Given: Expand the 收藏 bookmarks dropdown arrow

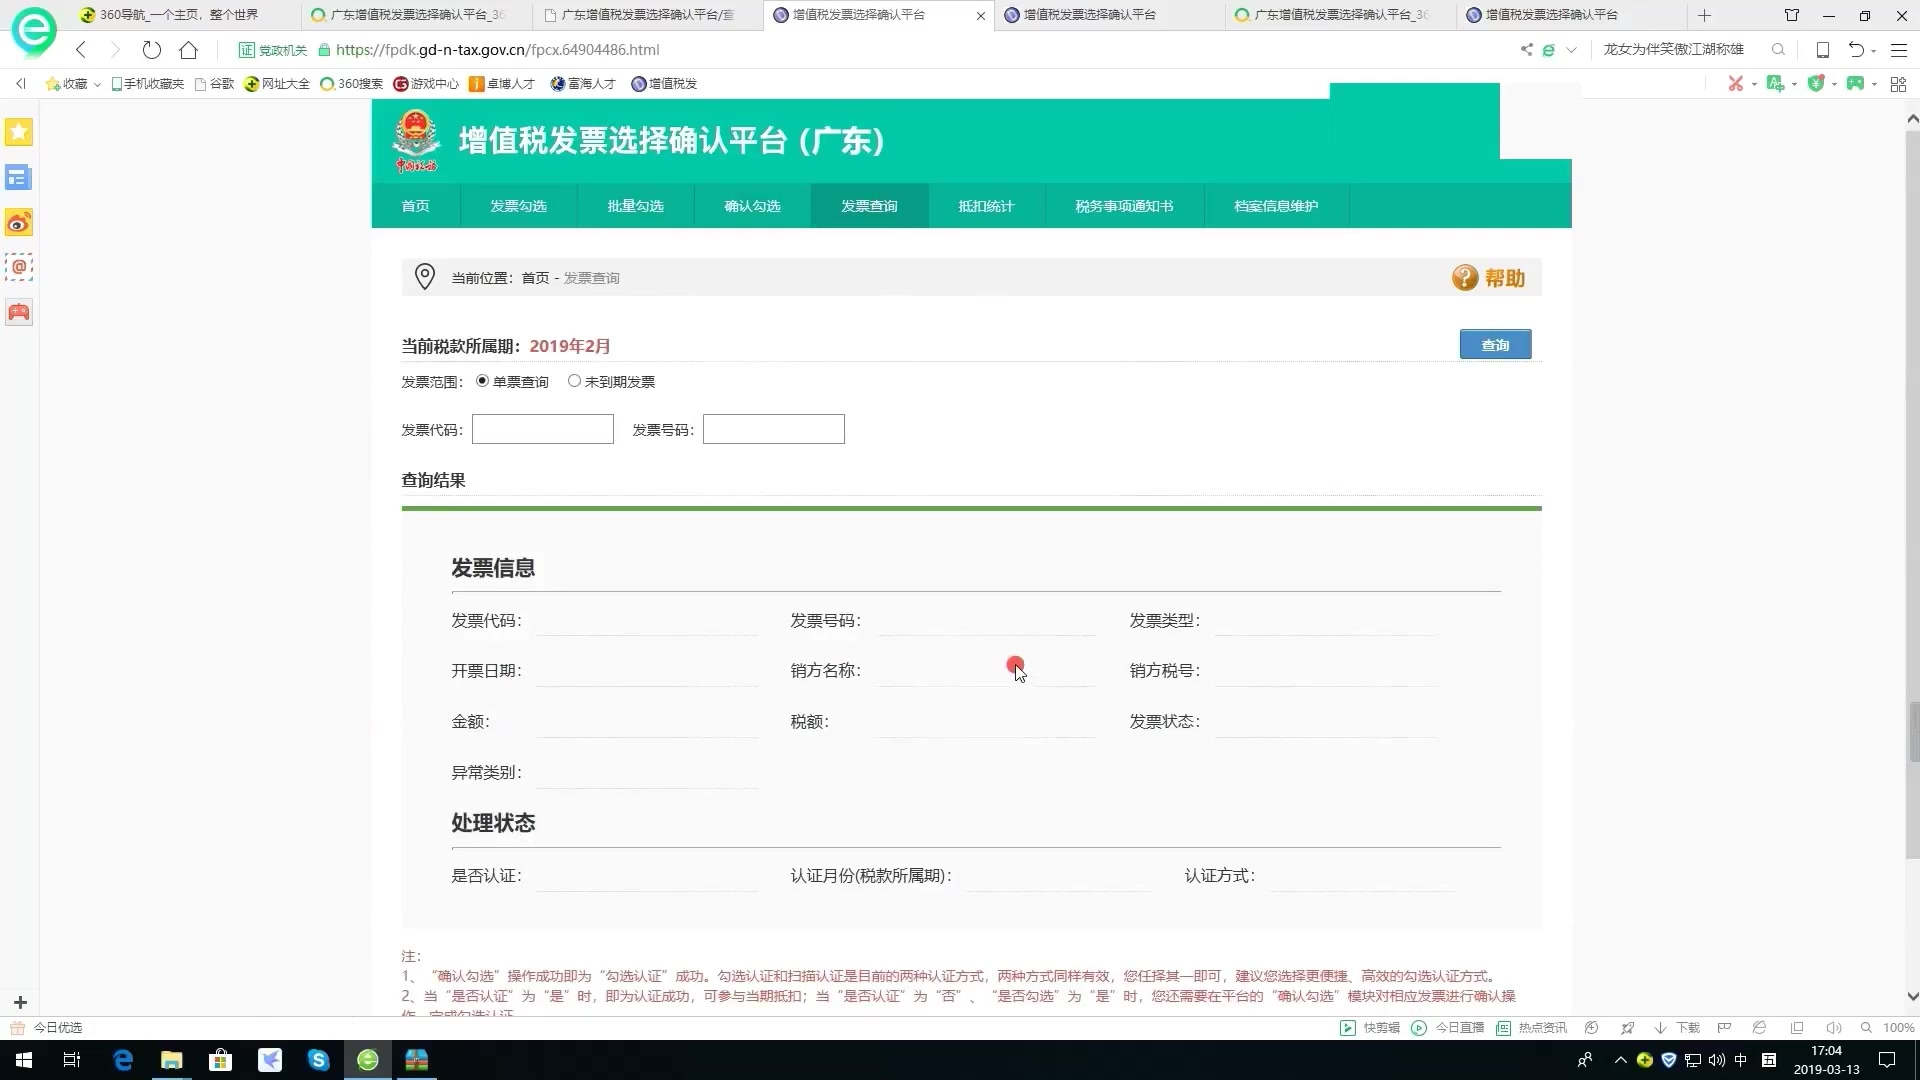Looking at the screenshot, I should [x=97, y=85].
